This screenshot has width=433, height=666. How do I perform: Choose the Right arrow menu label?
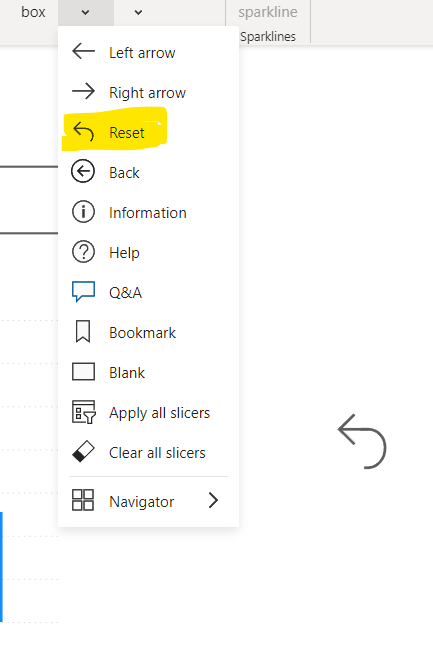(147, 93)
